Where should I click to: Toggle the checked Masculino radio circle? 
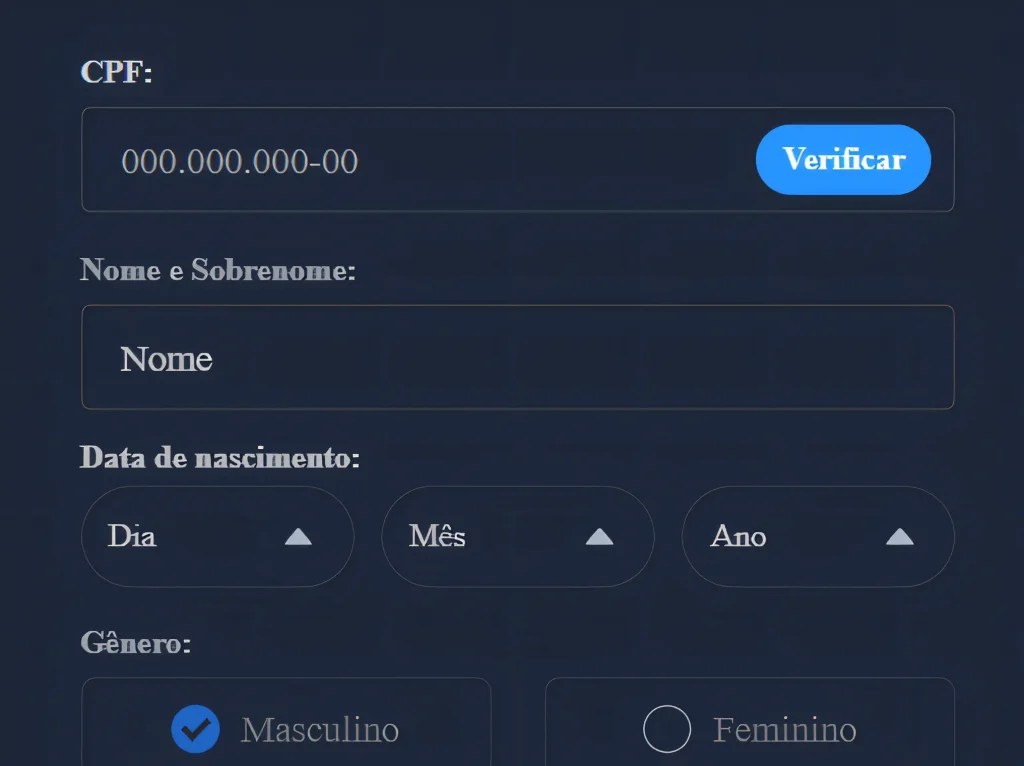(x=195, y=729)
